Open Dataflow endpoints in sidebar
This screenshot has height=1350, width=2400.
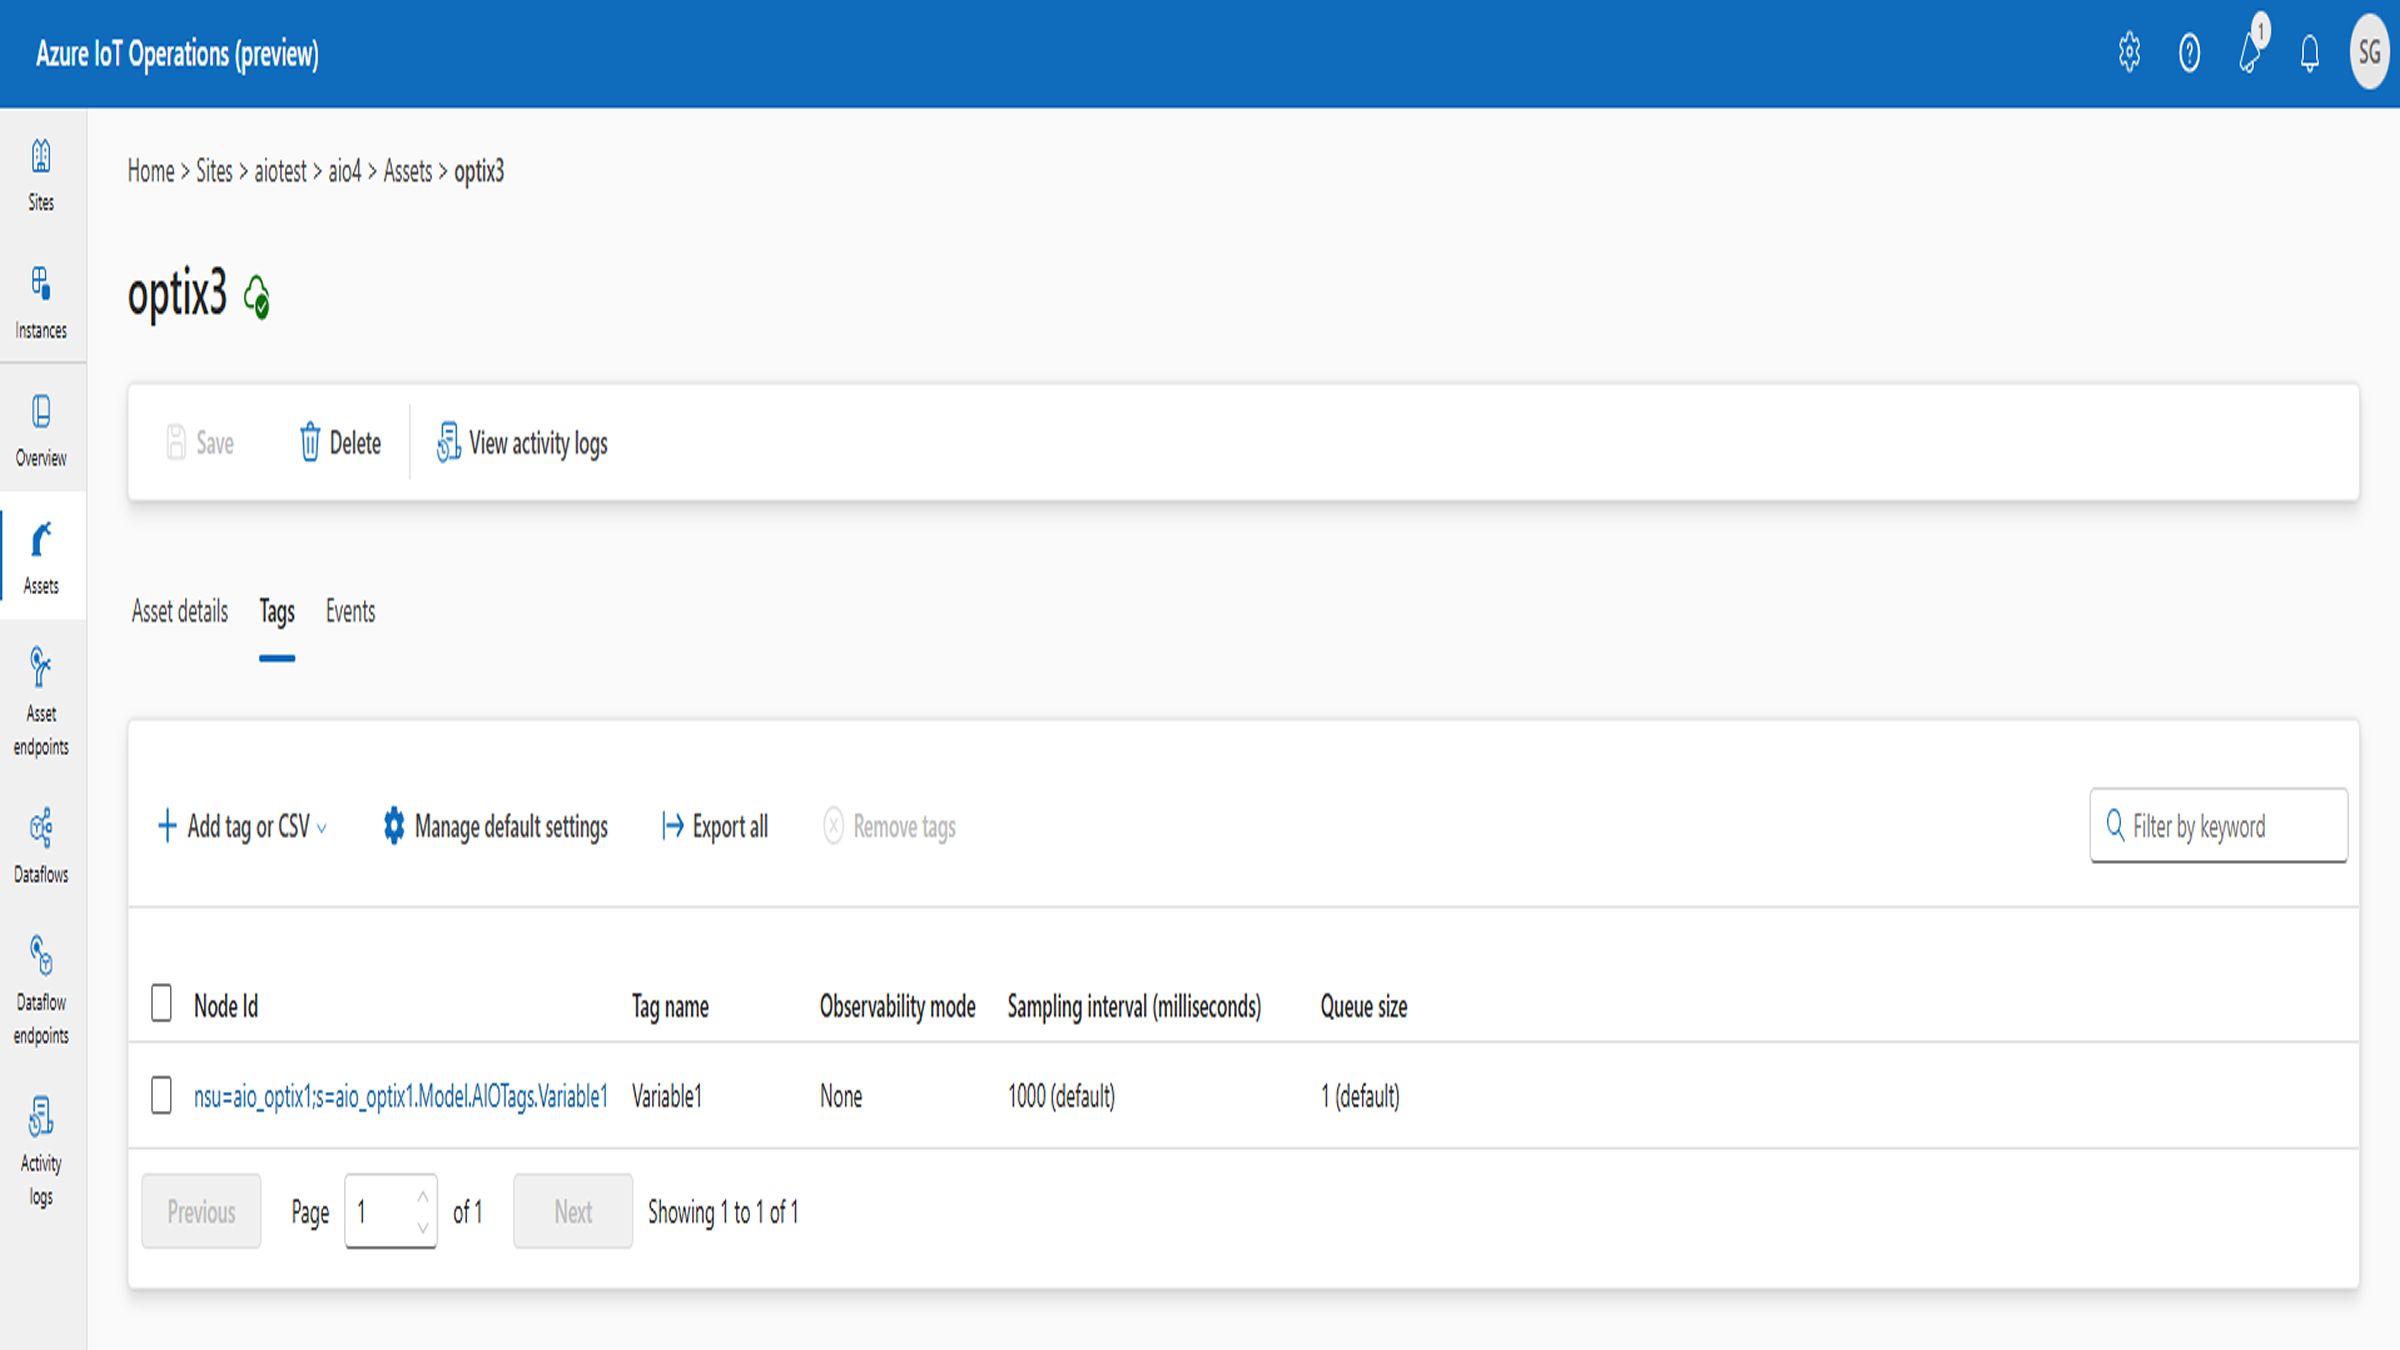click(x=41, y=990)
